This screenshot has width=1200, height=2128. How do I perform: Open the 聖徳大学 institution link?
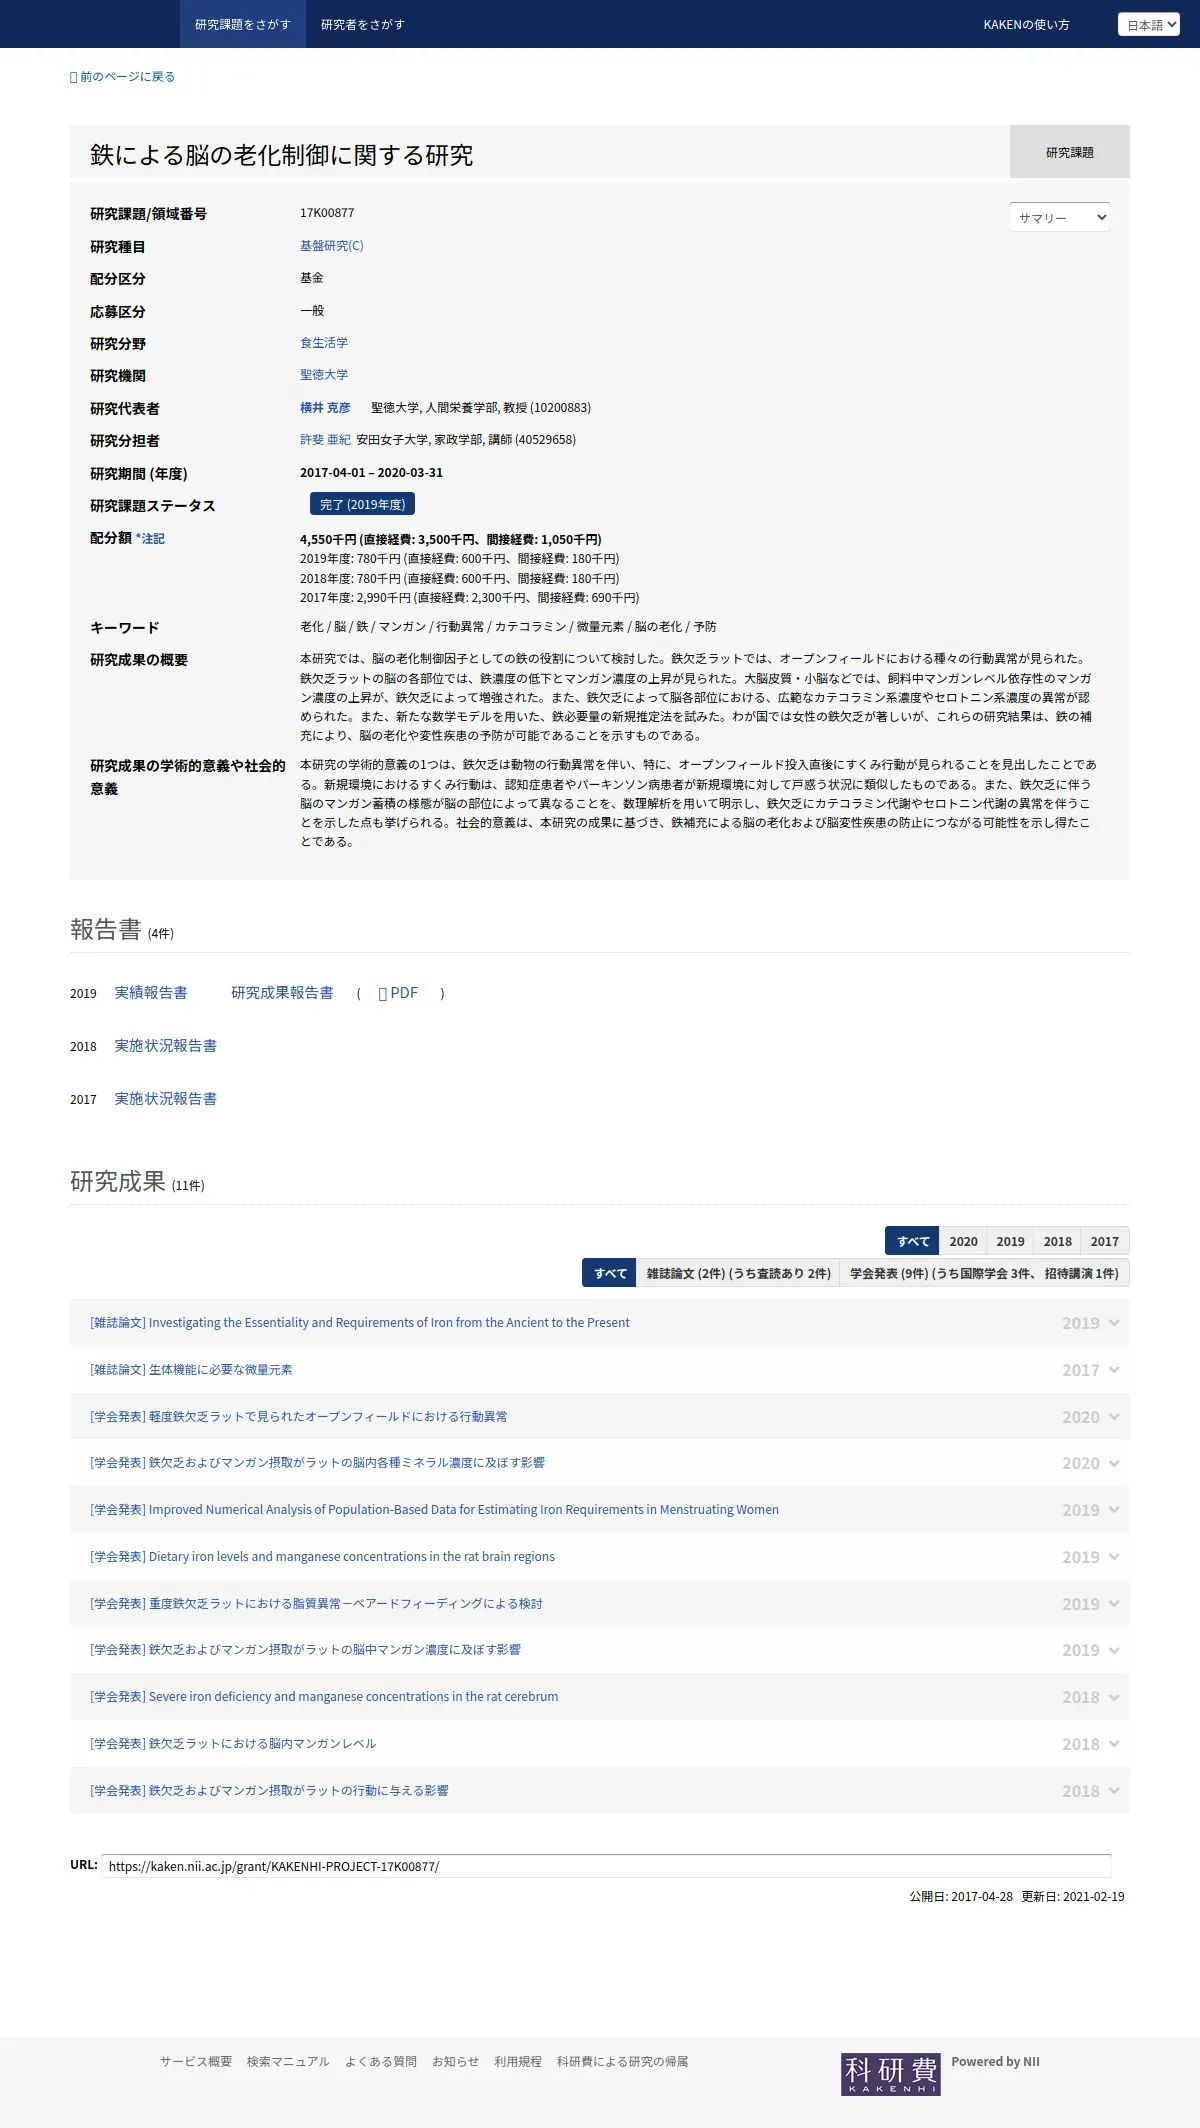coord(324,375)
